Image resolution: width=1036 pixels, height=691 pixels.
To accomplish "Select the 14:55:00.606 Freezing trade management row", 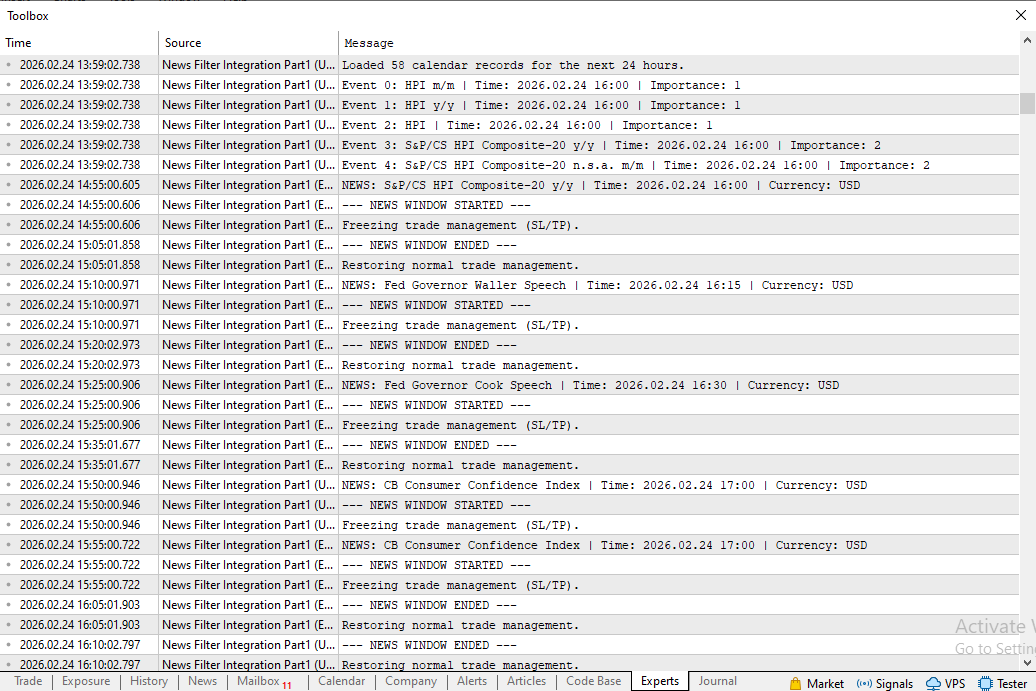I will [x=509, y=225].
